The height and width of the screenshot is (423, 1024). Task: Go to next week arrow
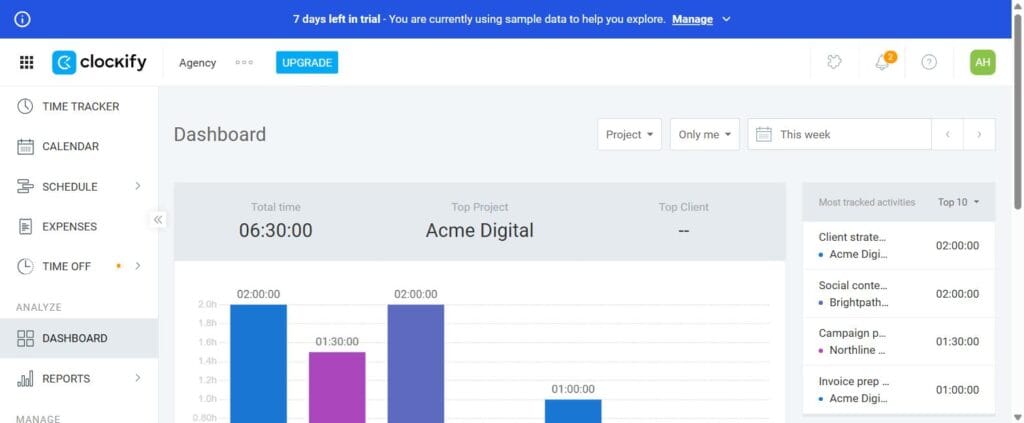point(979,134)
